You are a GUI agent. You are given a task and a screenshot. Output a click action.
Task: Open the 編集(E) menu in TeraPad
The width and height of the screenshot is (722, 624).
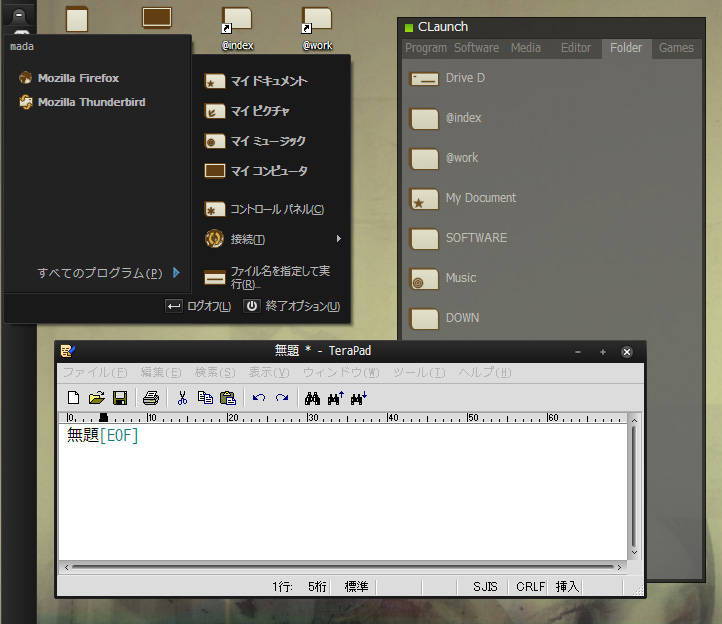(x=161, y=373)
